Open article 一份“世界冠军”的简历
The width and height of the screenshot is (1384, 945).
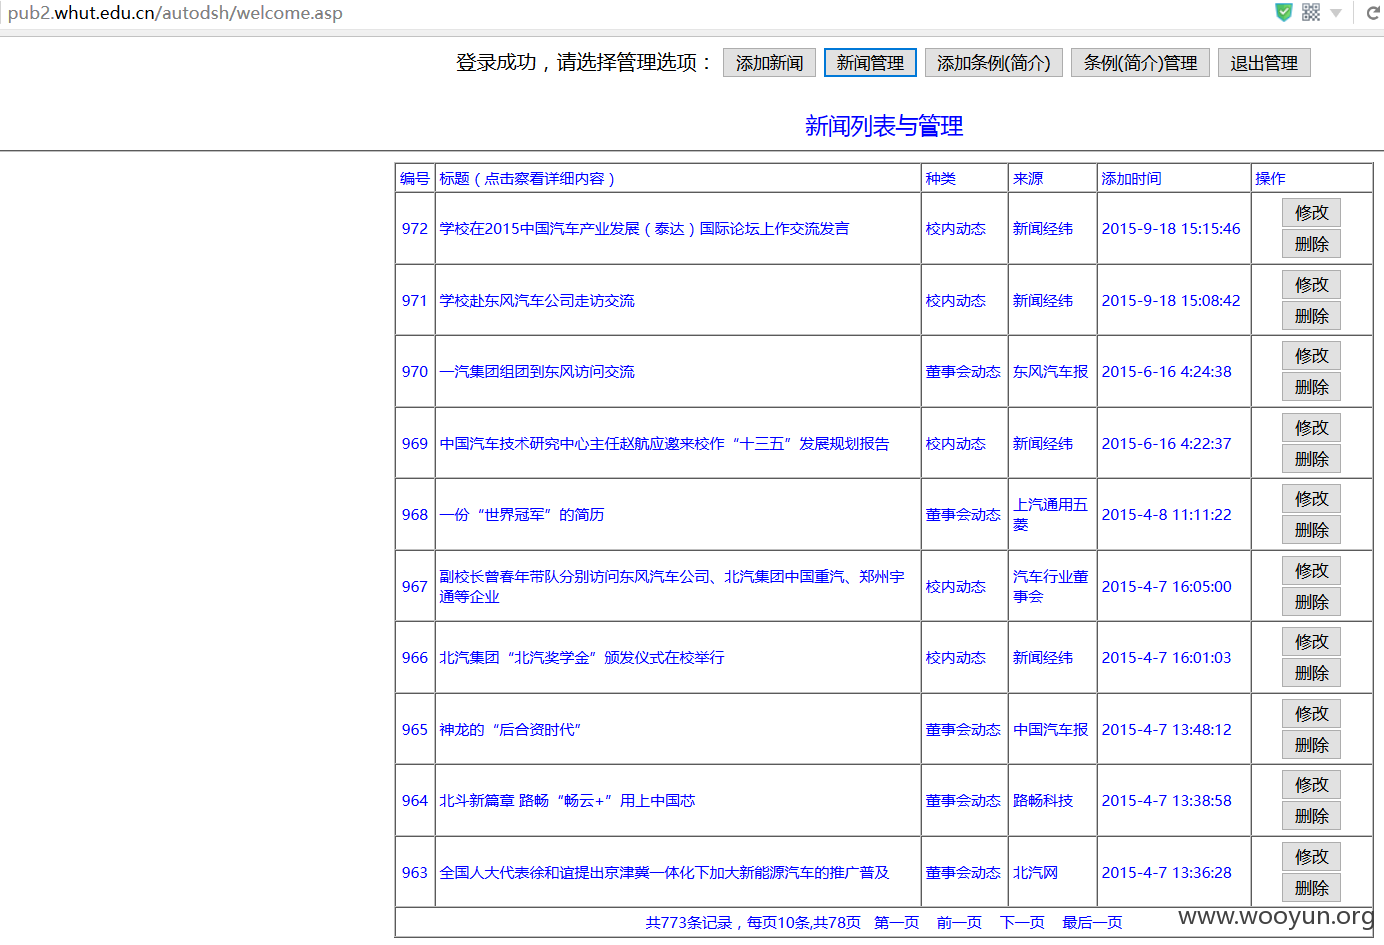tap(522, 515)
